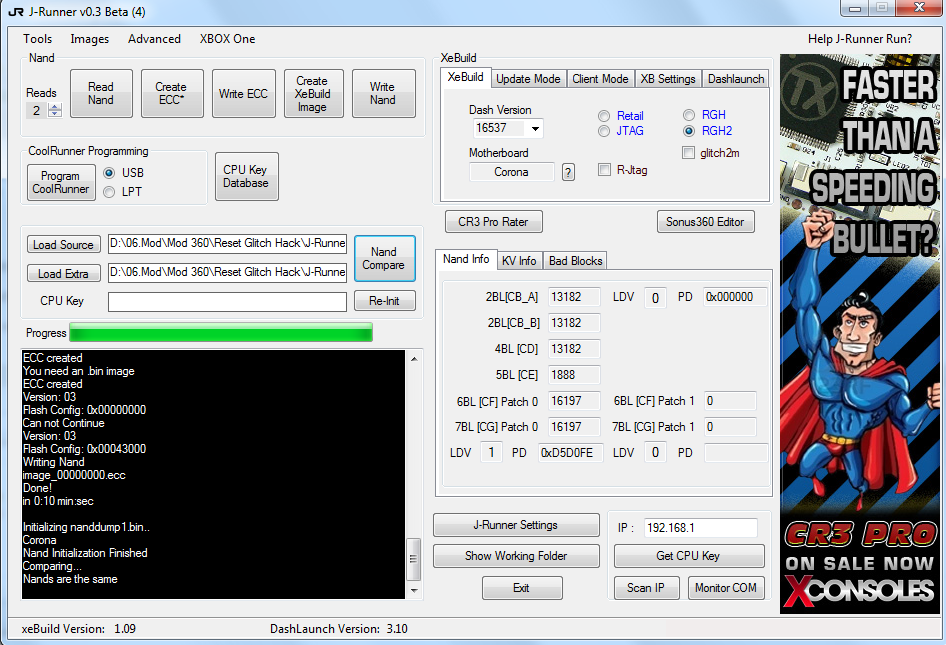Image resolution: width=946 pixels, height=645 pixels.
Task: Select the JTAG radio button
Action: [604, 131]
